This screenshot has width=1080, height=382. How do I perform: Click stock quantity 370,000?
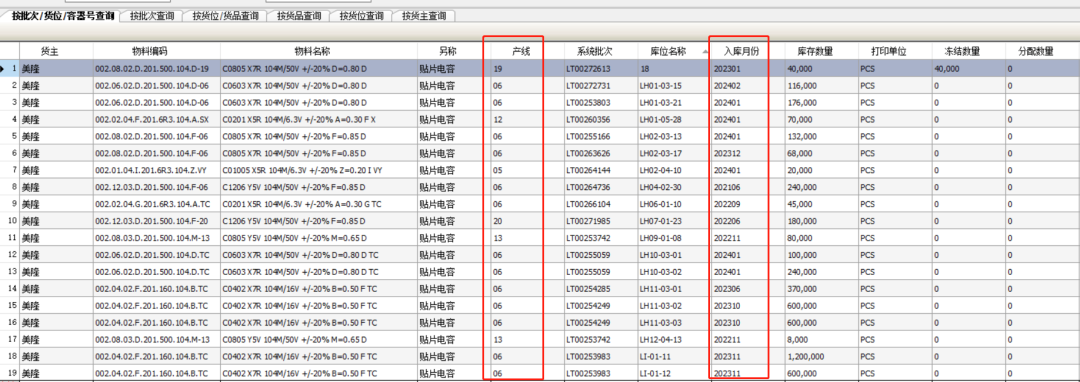point(802,288)
